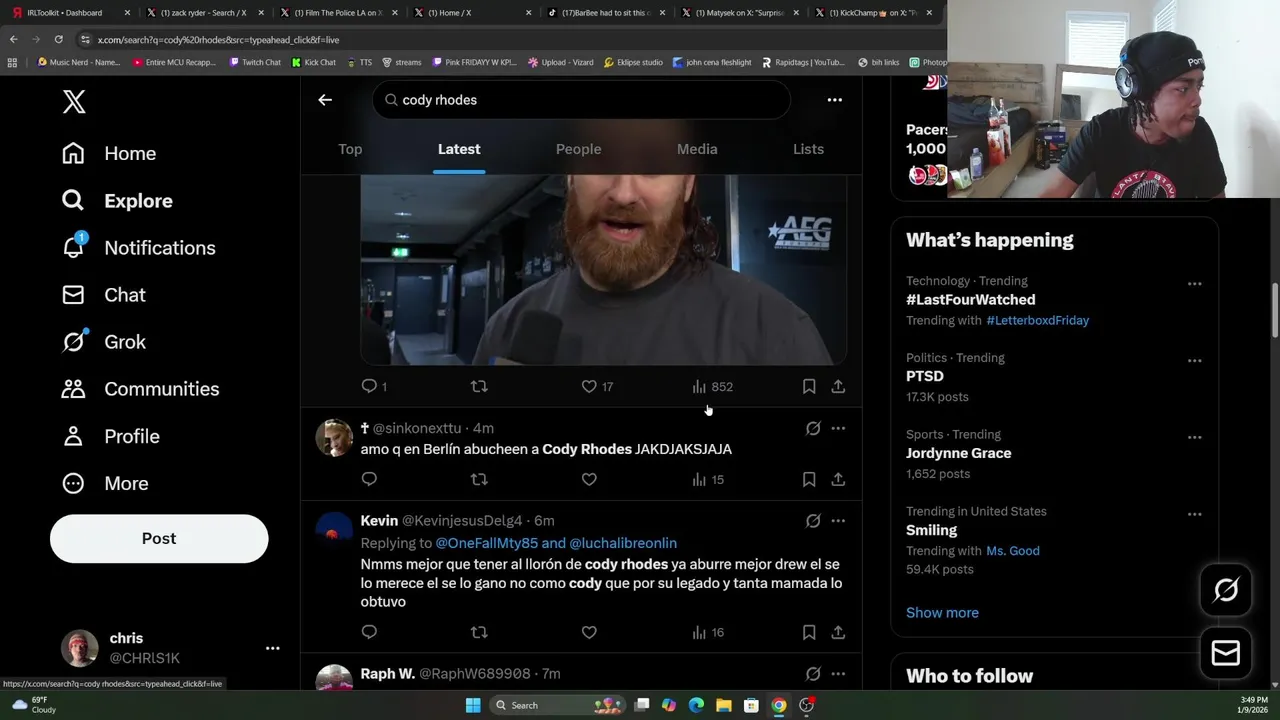This screenshot has width=1280, height=720.
Task: Open Communities in sidebar
Action: pyautogui.click(x=140, y=389)
